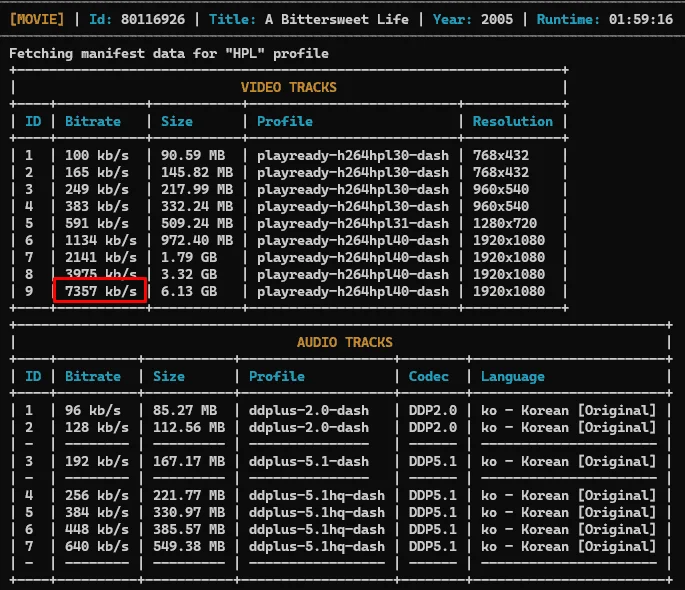Viewport: 685px width, 590px height.
Task: Click the 3.32 GB size cell
Action: click(189, 275)
